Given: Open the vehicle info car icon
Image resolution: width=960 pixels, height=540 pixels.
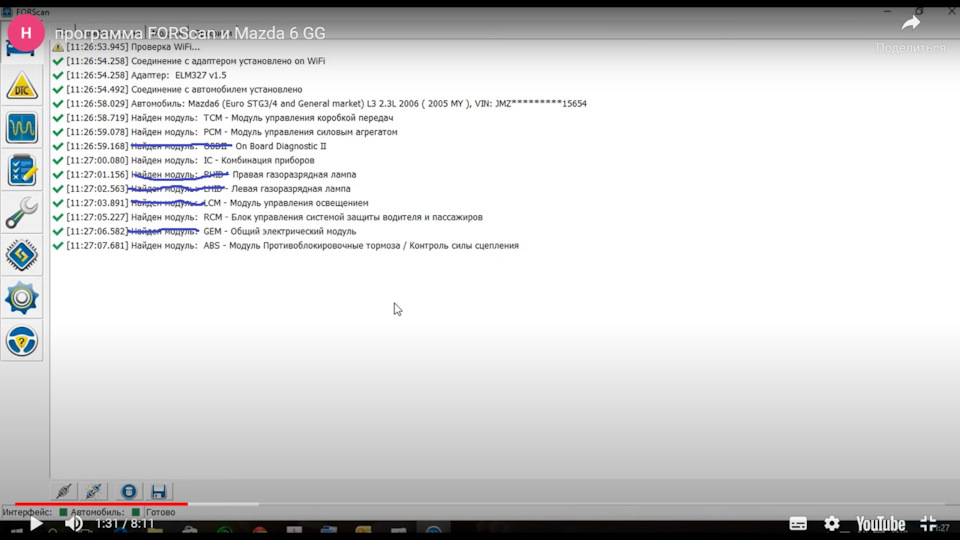Looking at the screenshot, I should click(x=20, y=49).
